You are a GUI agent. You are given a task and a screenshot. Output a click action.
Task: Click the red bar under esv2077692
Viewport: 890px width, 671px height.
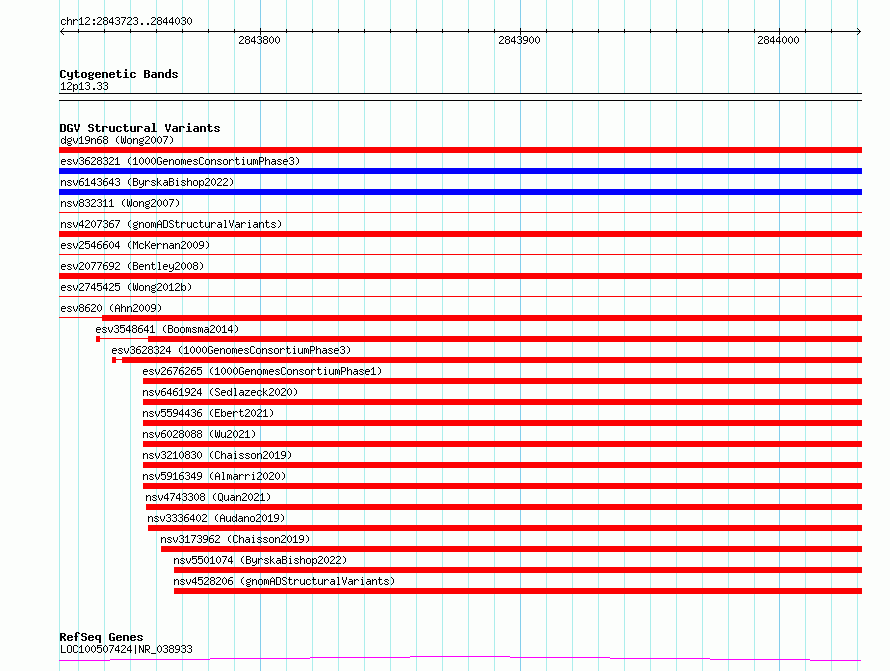click(x=460, y=276)
